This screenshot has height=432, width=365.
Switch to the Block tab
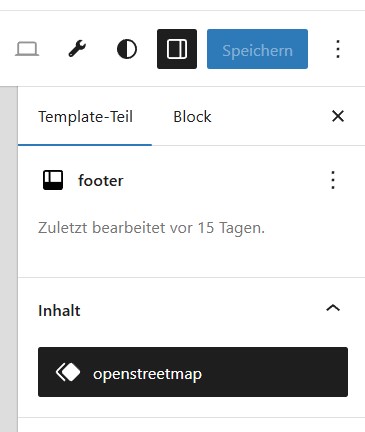tap(192, 117)
